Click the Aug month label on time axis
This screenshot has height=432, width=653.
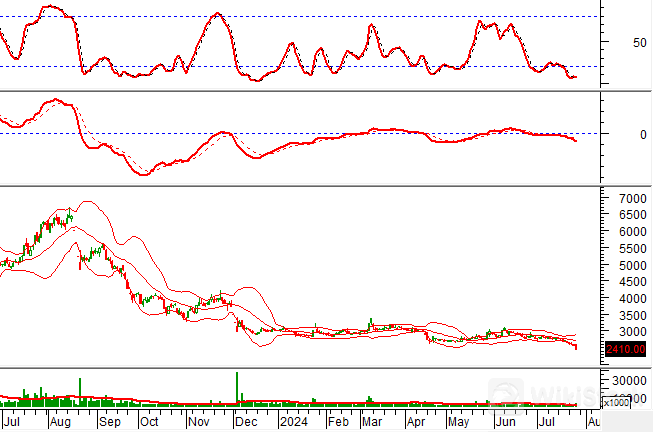point(59,422)
